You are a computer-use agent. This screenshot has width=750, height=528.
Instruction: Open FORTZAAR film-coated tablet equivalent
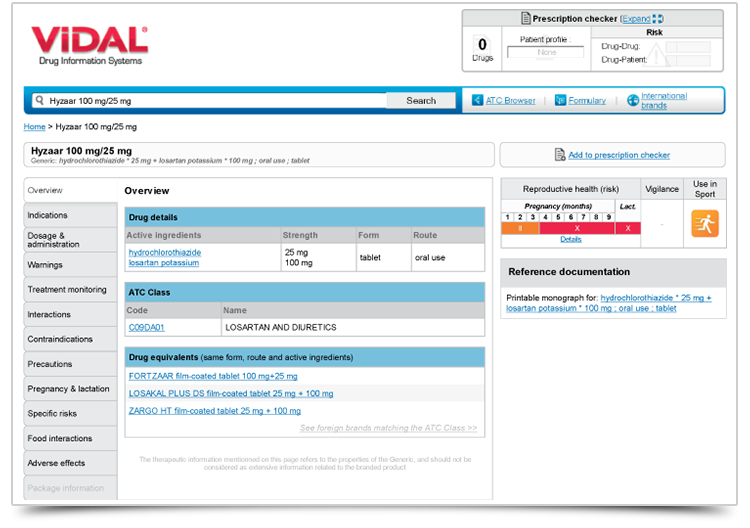[x=213, y=376]
